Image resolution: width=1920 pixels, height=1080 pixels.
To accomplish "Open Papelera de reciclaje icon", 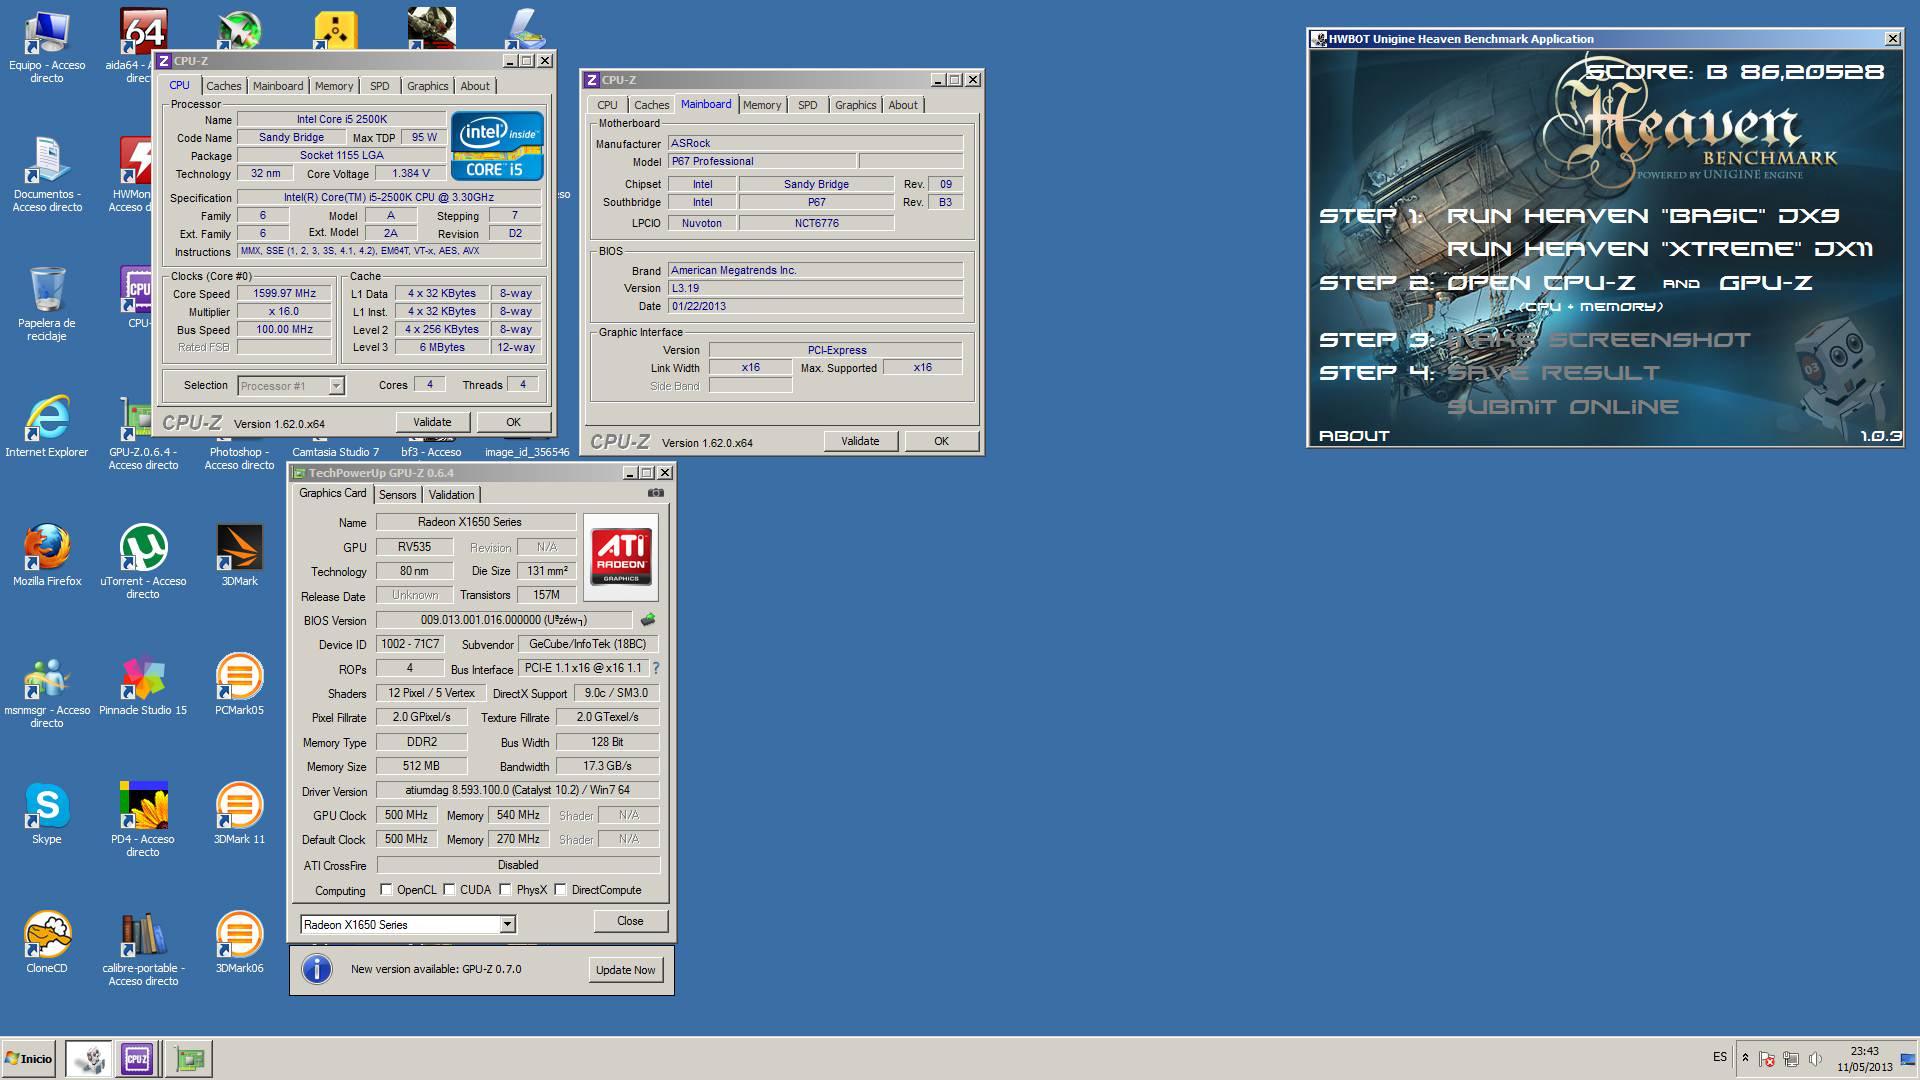I will [x=47, y=303].
